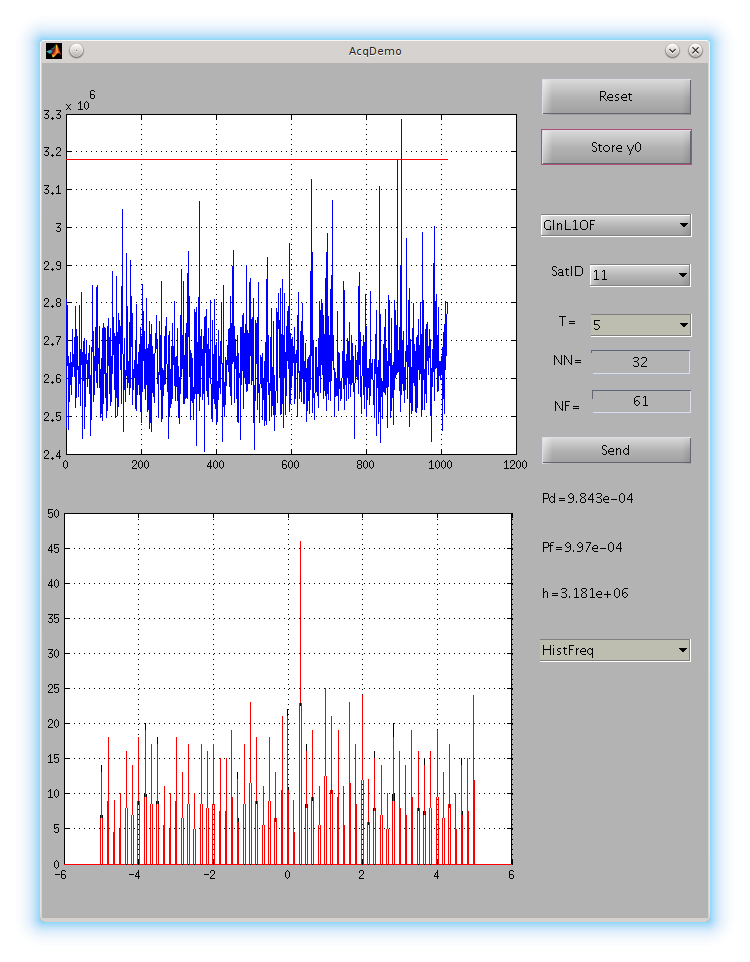The height and width of the screenshot is (962, 750).
Task: Click the NF input field
Action: tap(640, 401)
